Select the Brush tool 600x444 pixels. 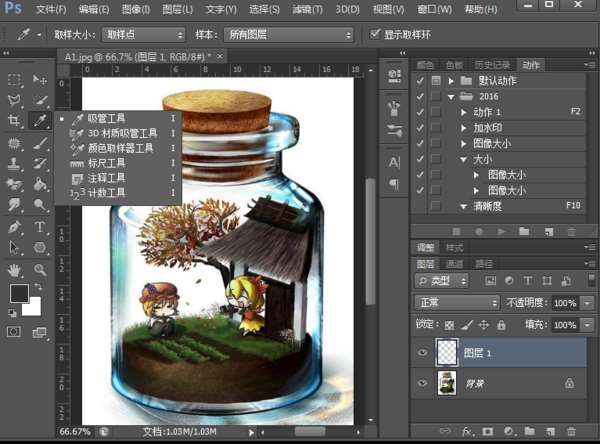[x=40, y=144]
